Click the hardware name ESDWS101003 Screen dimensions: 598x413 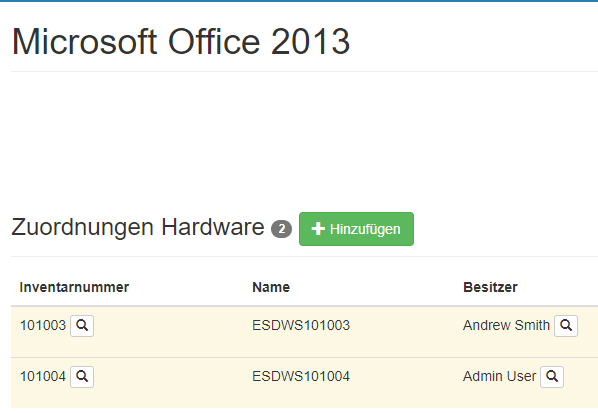(301, 326)
